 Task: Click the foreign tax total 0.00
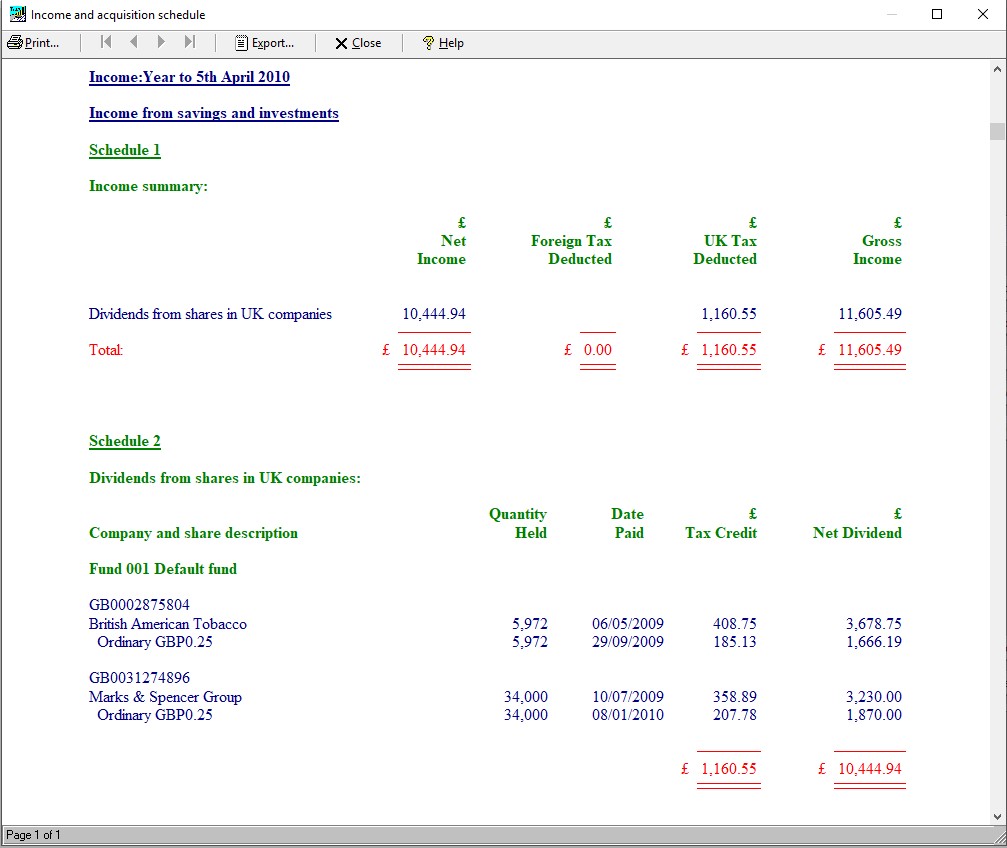(597, 350)
